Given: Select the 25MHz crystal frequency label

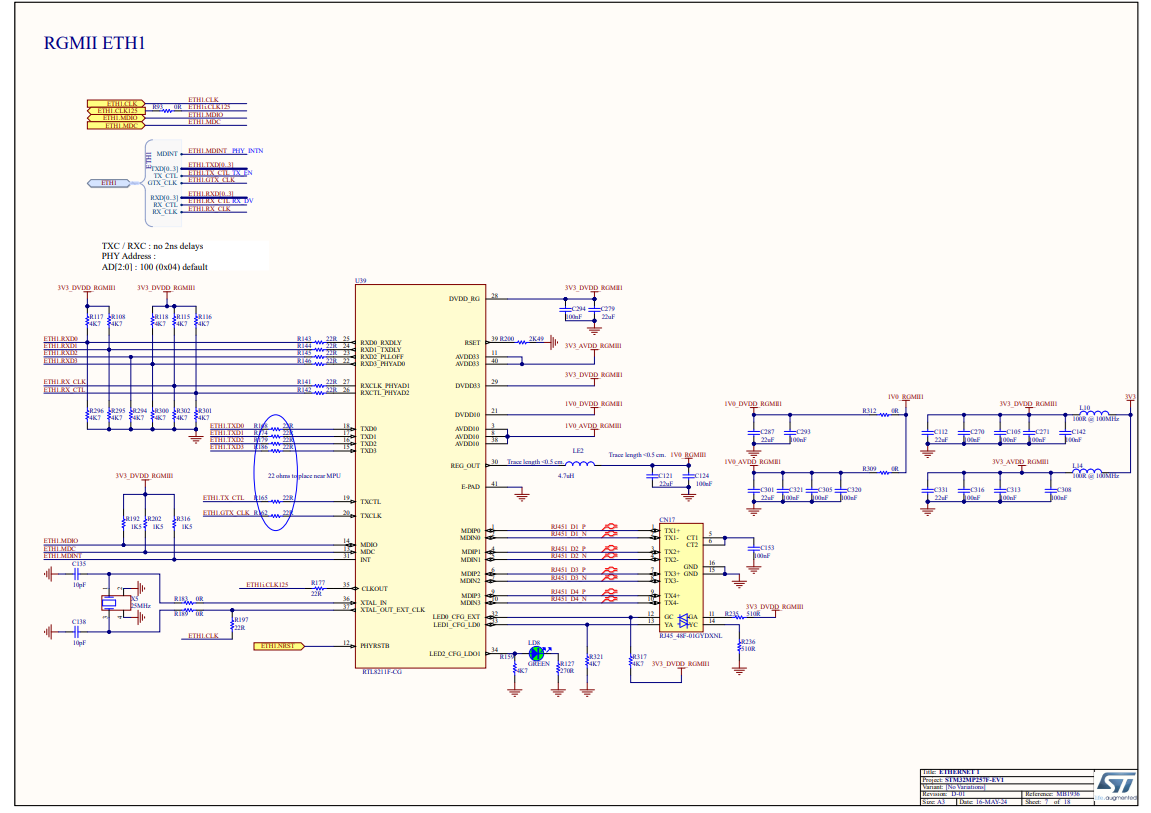Looking at the screenshot, I should [141, 606].
